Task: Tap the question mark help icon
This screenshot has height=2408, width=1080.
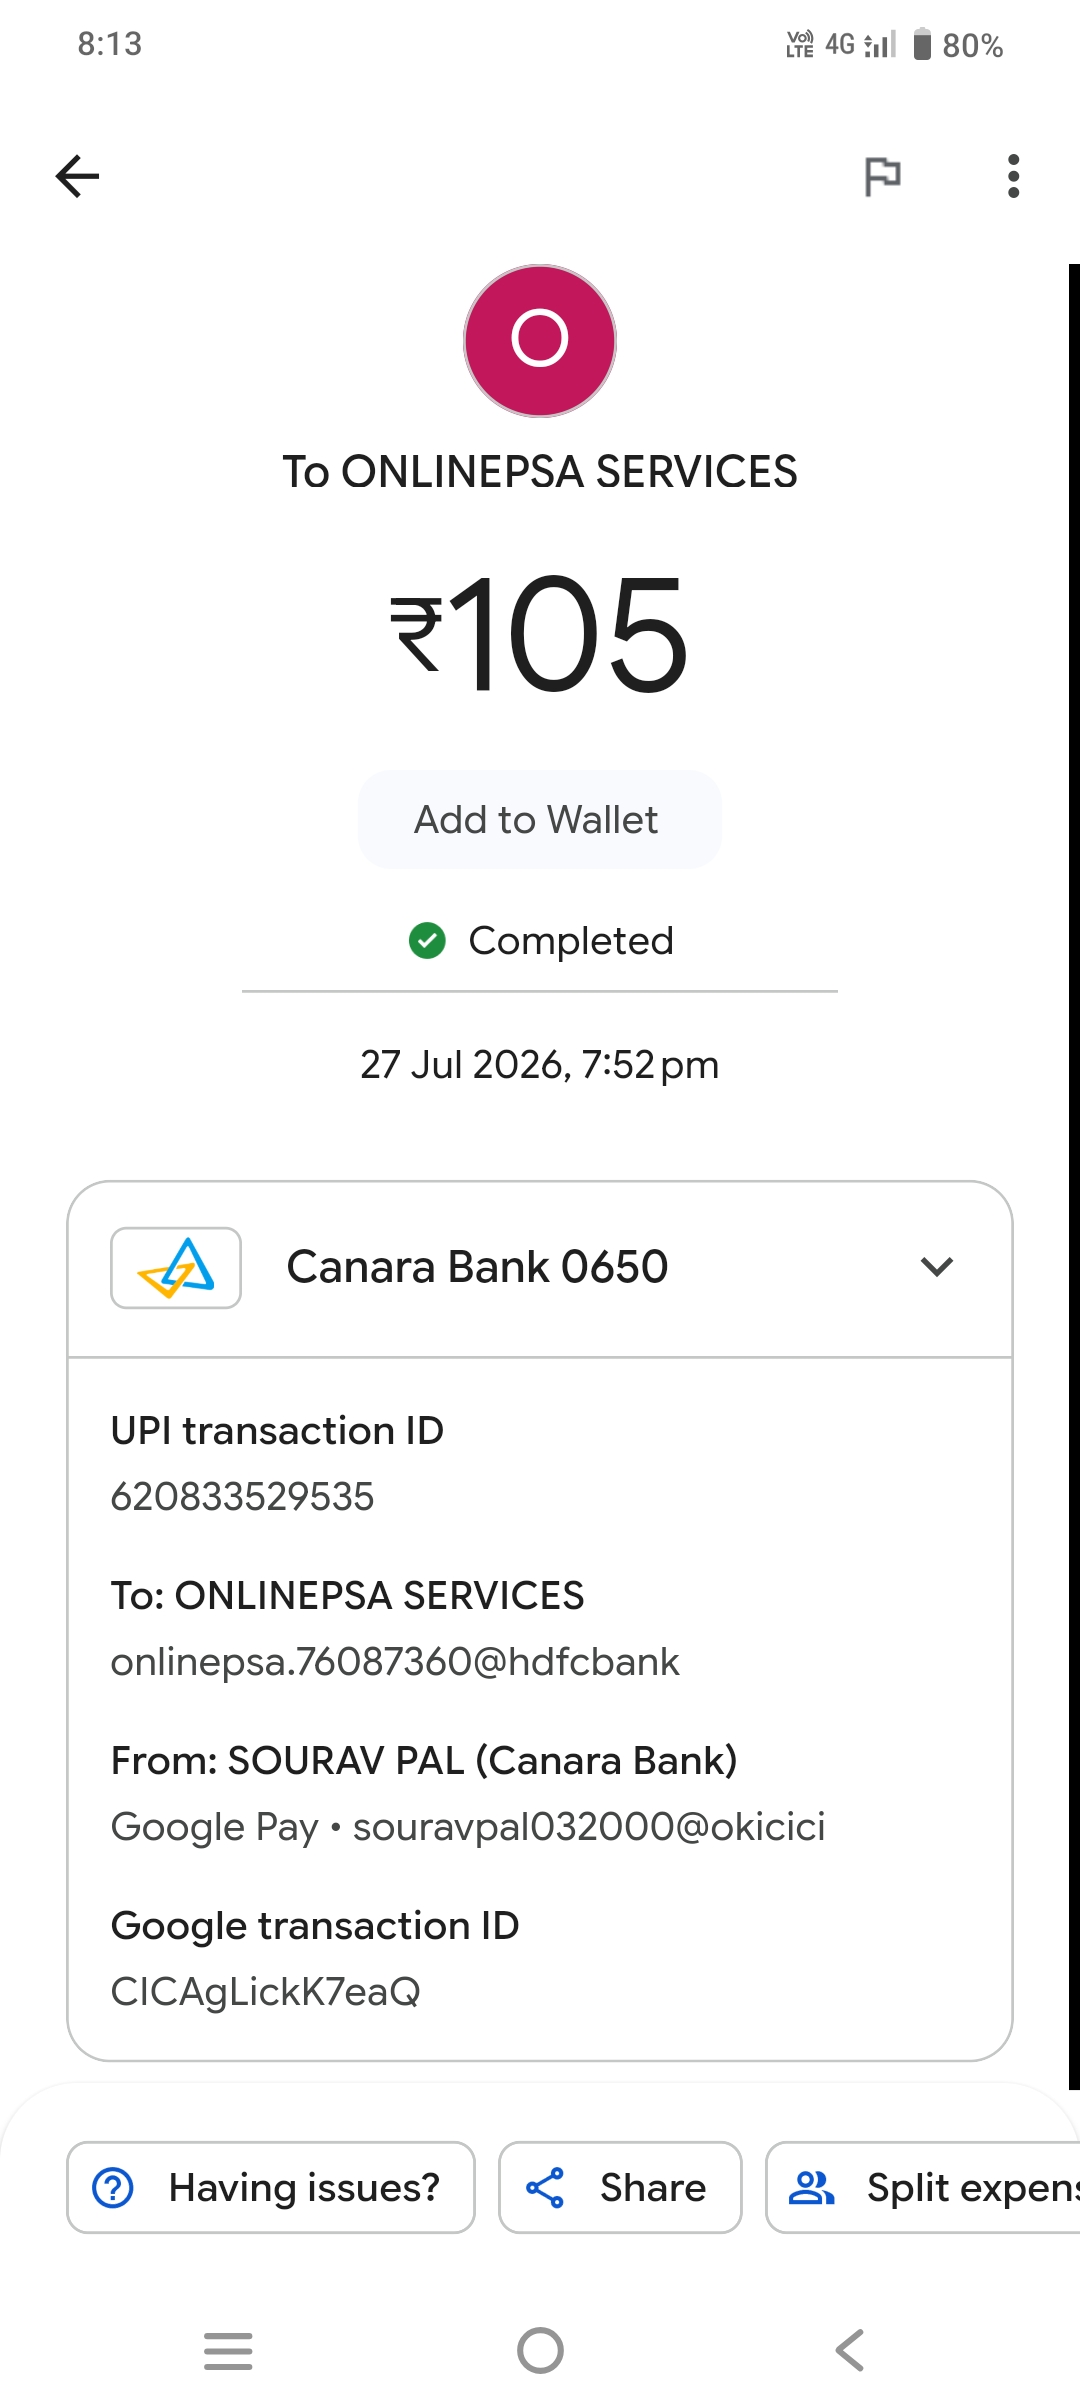Action: 113,2187
